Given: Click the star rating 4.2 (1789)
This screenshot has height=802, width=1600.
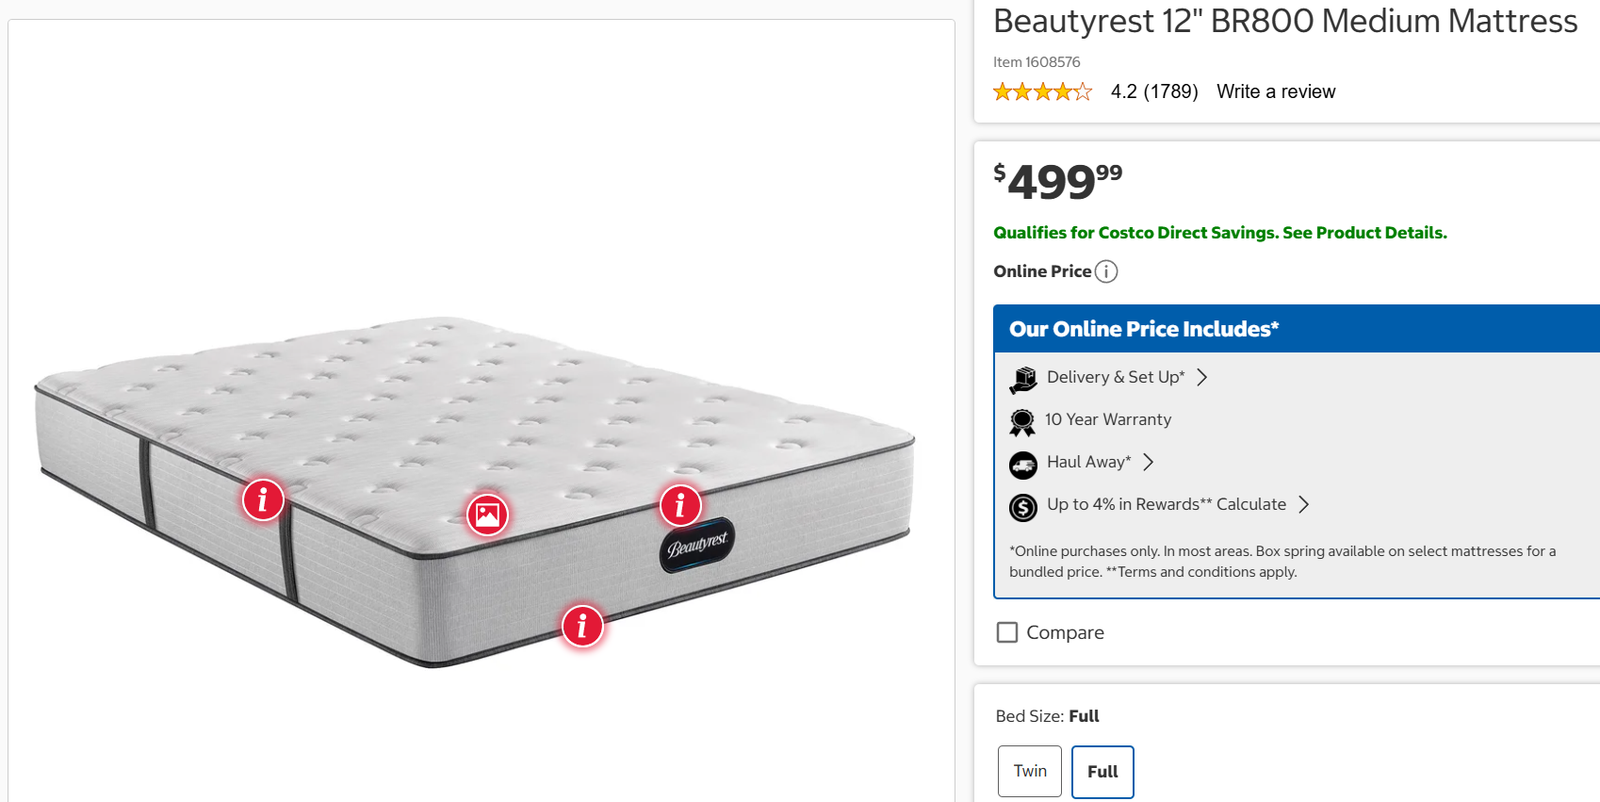Looking at the screenshot, I should point(1094,92).
